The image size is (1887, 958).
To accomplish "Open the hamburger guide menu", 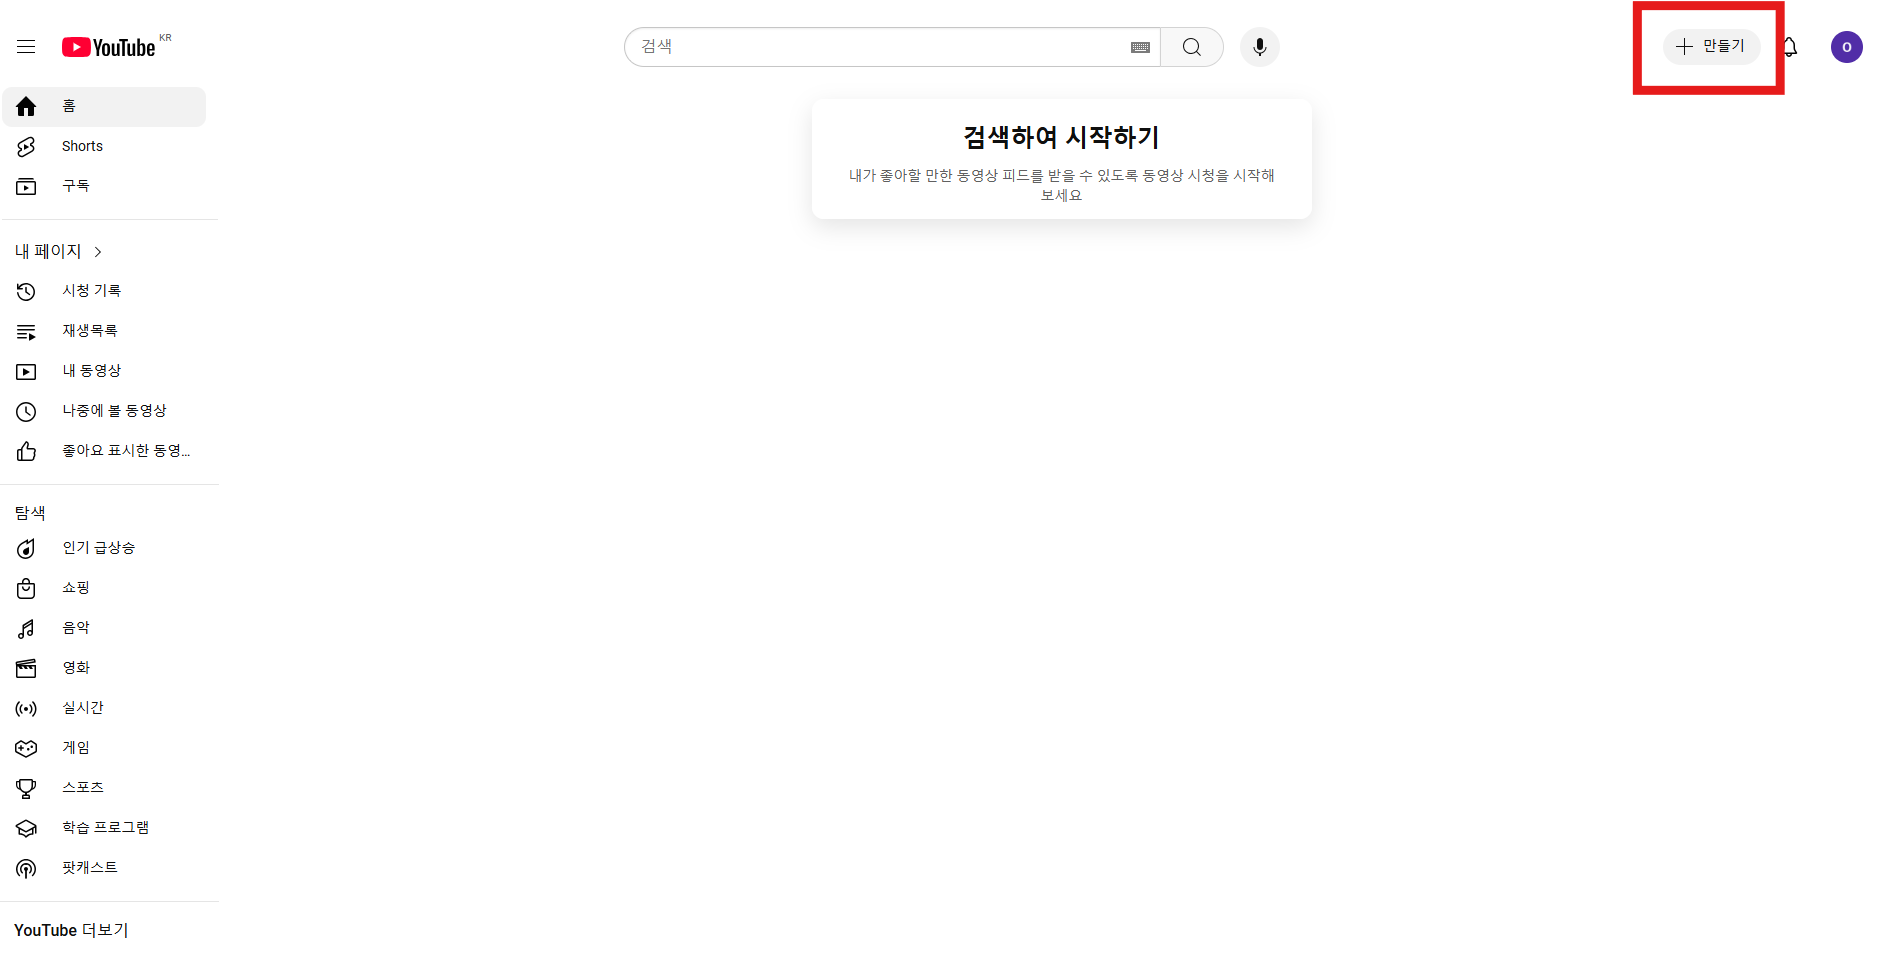I will pyautogui.click(x=26, y=47).
